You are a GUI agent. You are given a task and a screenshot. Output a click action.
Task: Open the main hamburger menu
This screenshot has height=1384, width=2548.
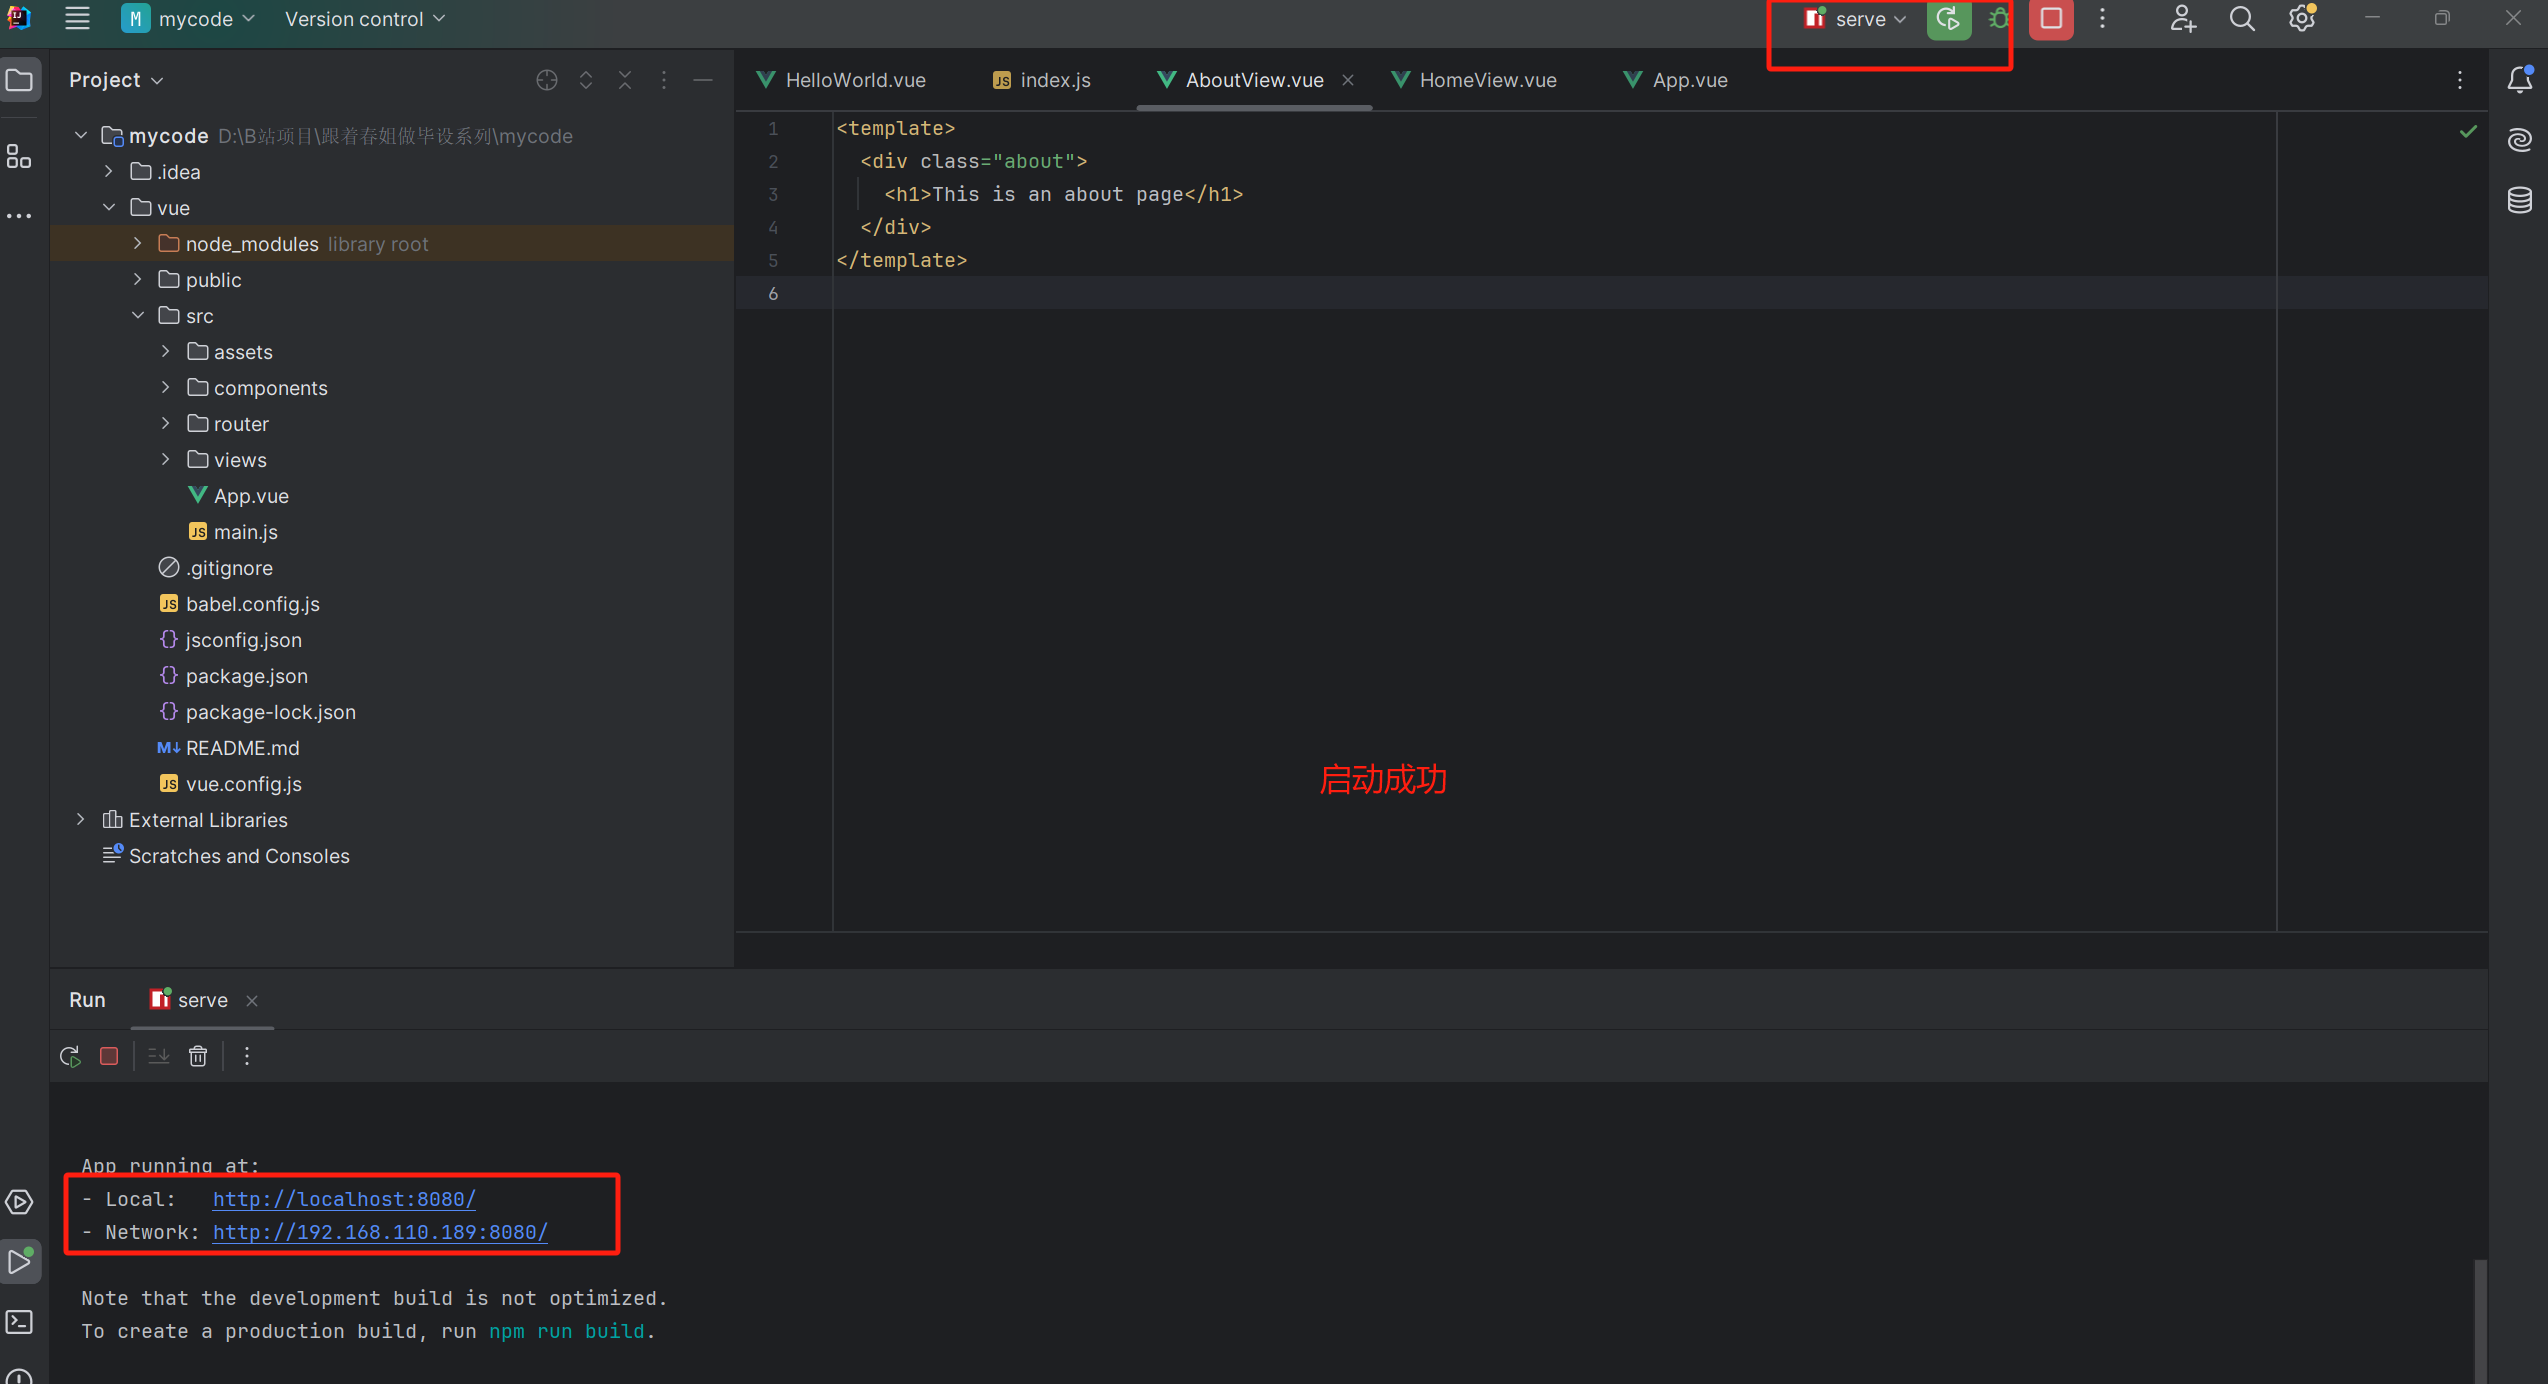point(77,19)
